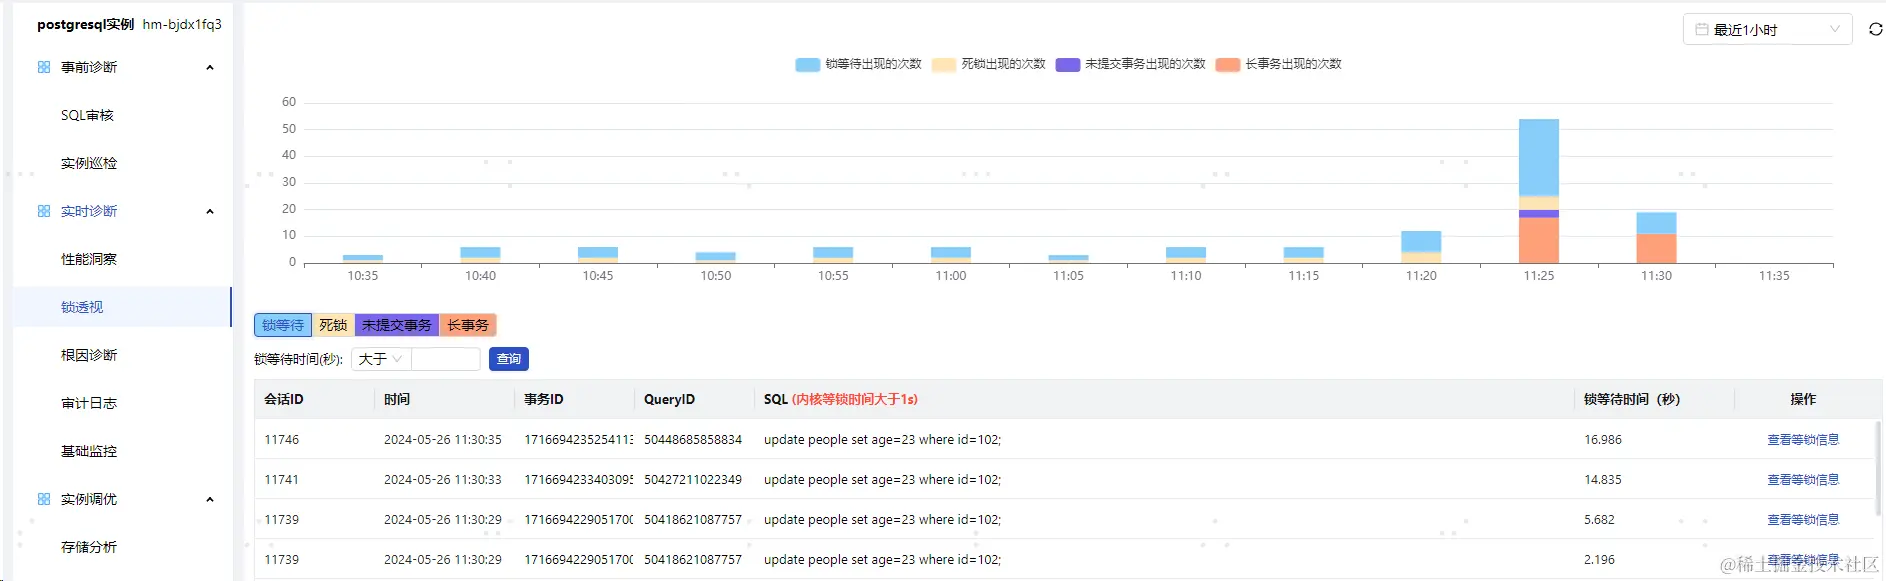Click the 11:30 bar in the chart
This screenshot has height=581, width=1886.
1656,238
